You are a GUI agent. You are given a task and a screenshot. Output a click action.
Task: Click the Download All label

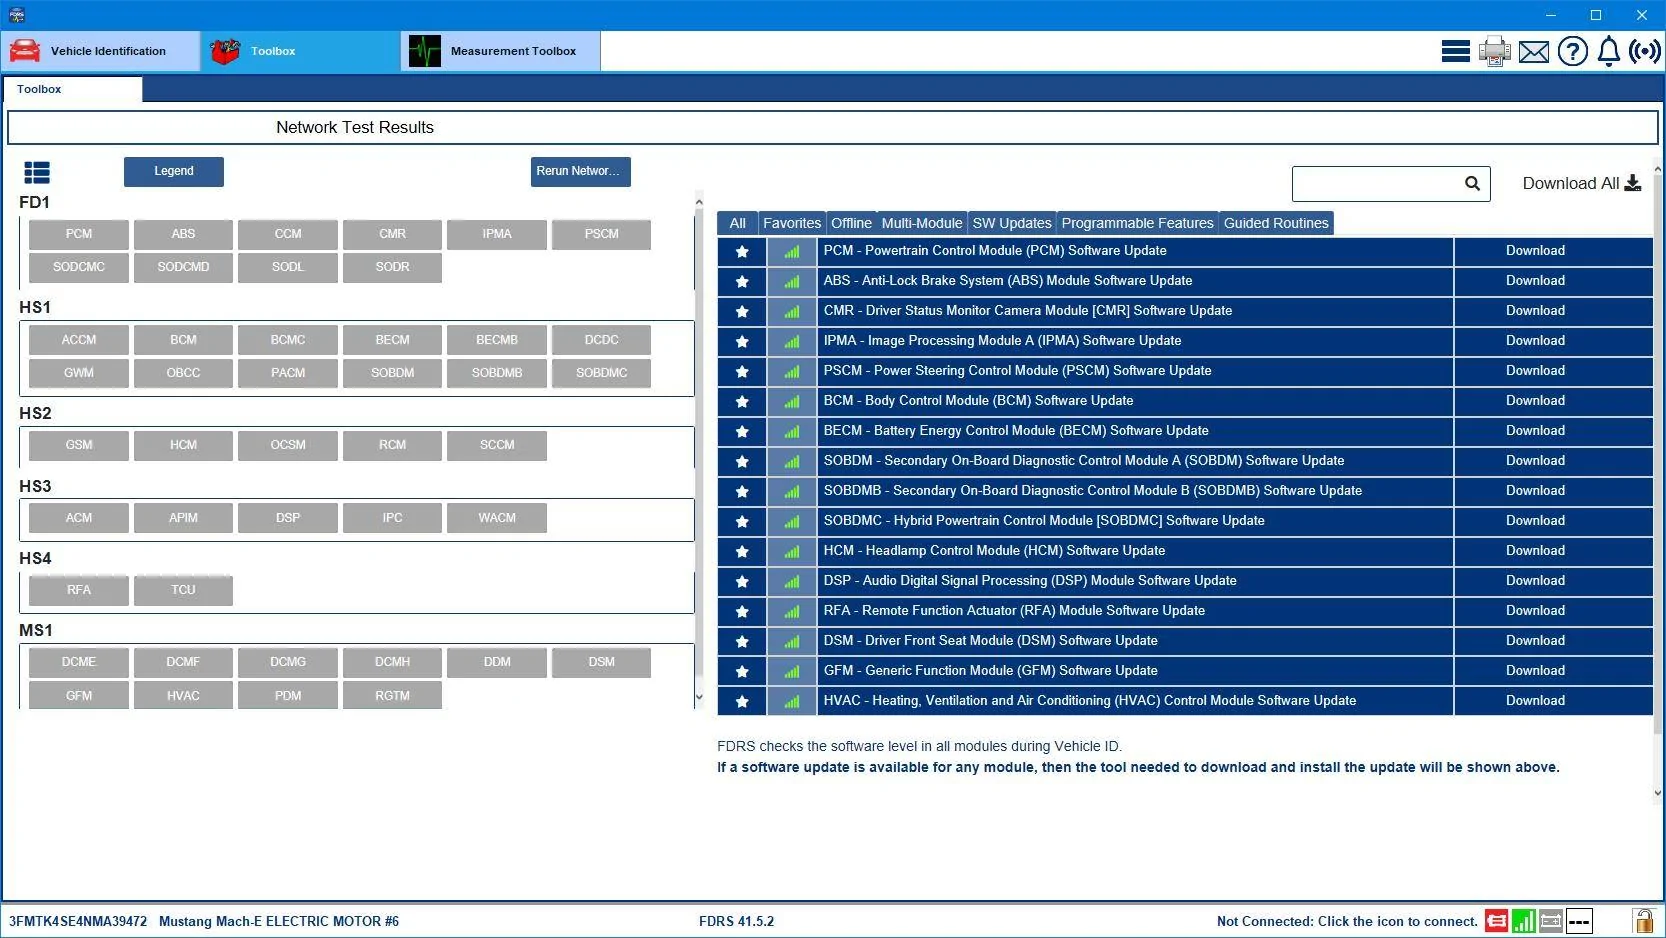[x=1570, y=183]
